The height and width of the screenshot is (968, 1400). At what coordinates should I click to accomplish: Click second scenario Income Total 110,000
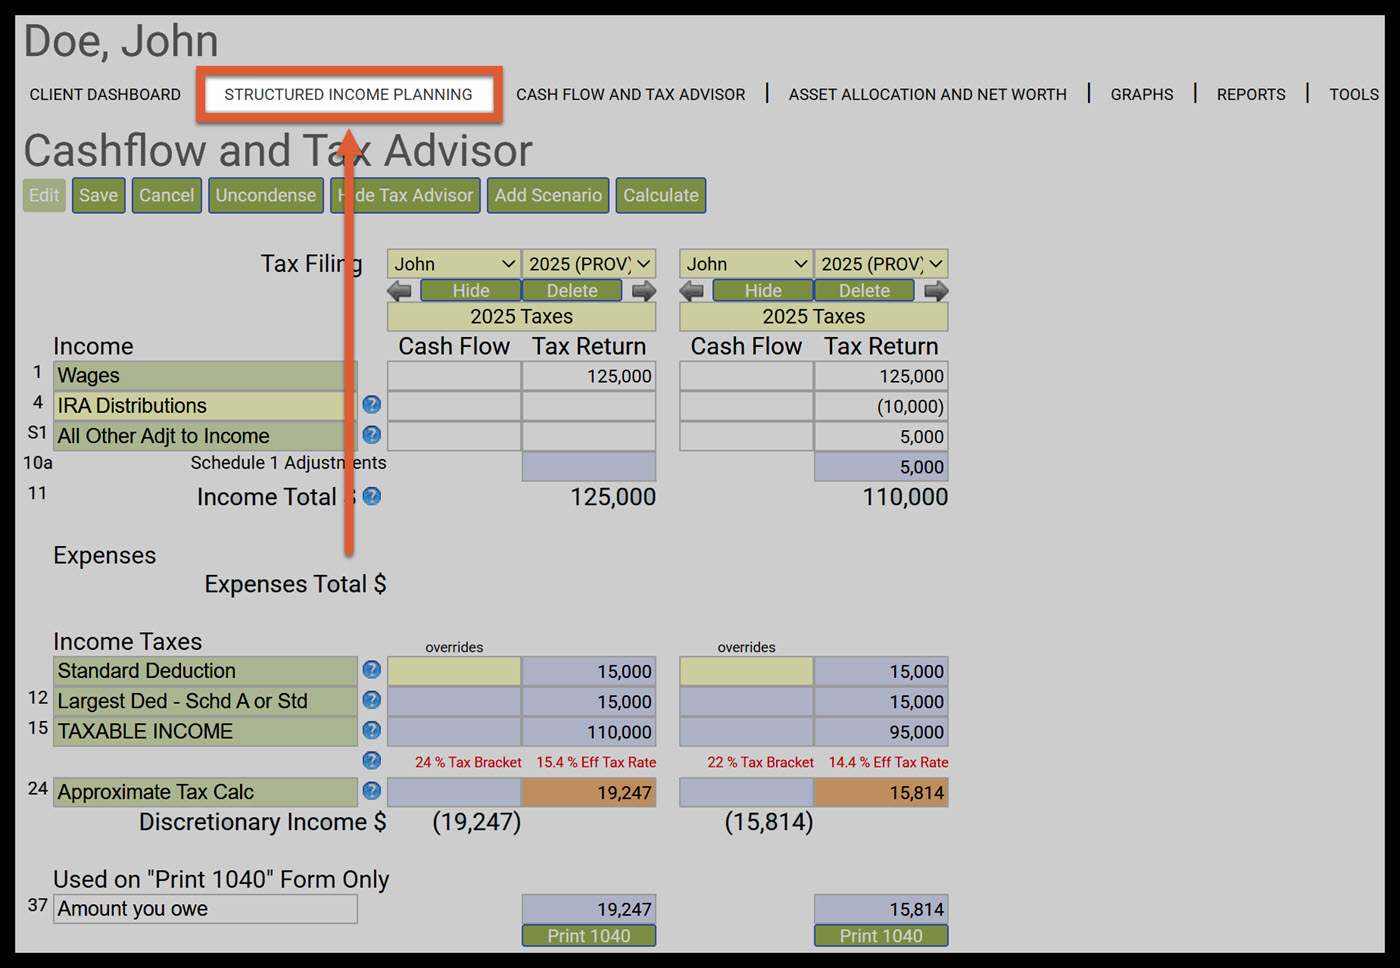pyautogui.click(x=905, y=497)
